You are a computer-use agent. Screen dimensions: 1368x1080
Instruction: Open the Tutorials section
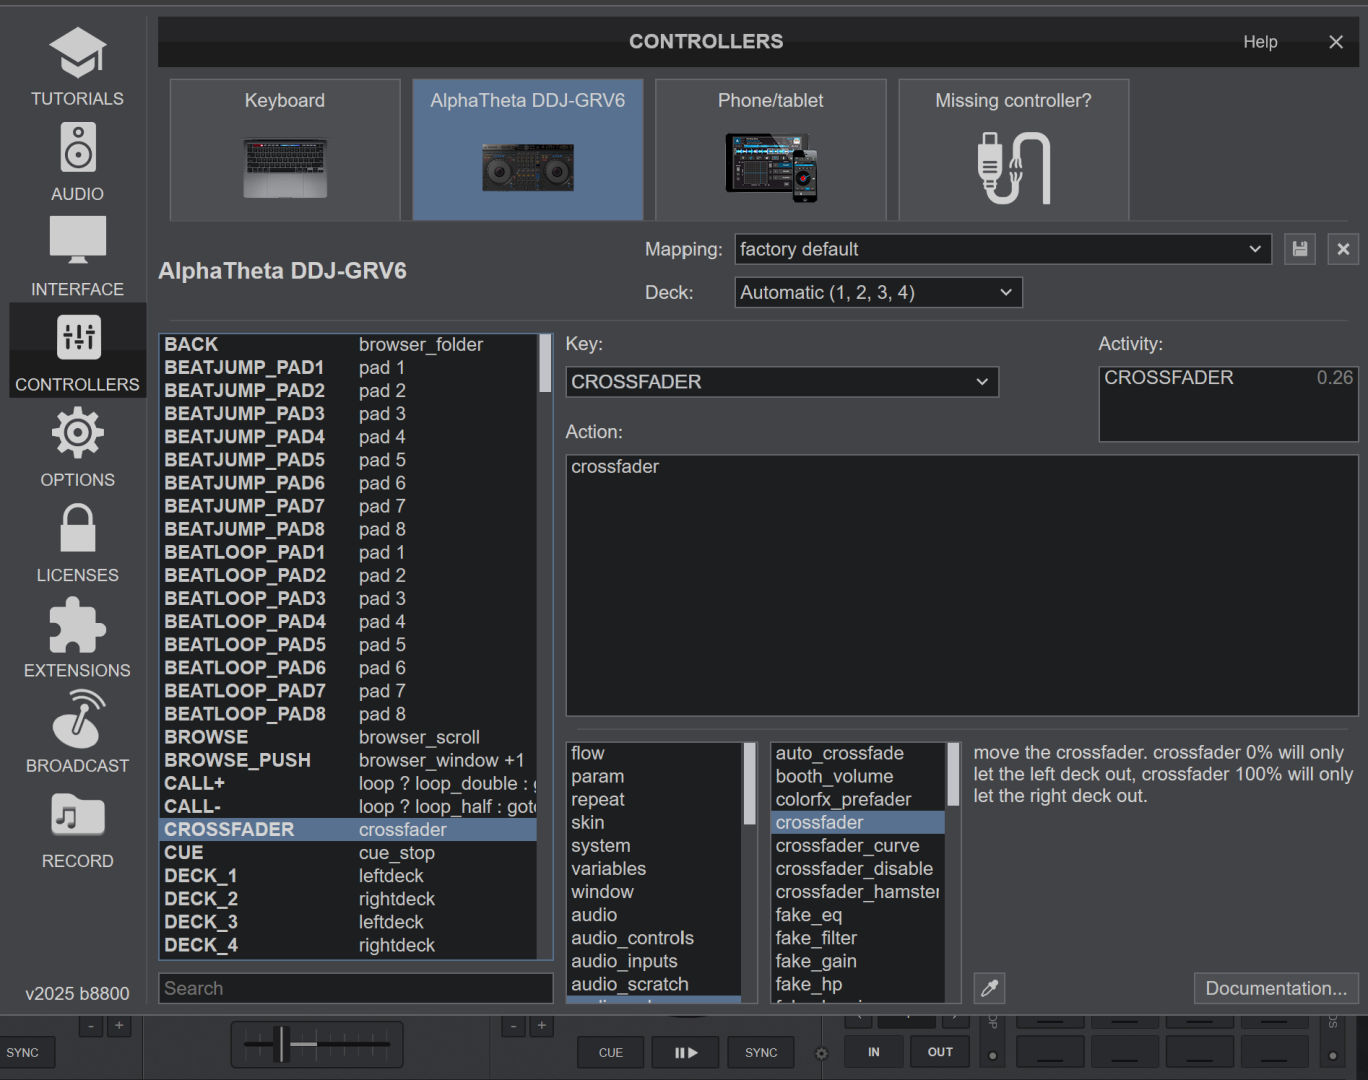(77, 66)
